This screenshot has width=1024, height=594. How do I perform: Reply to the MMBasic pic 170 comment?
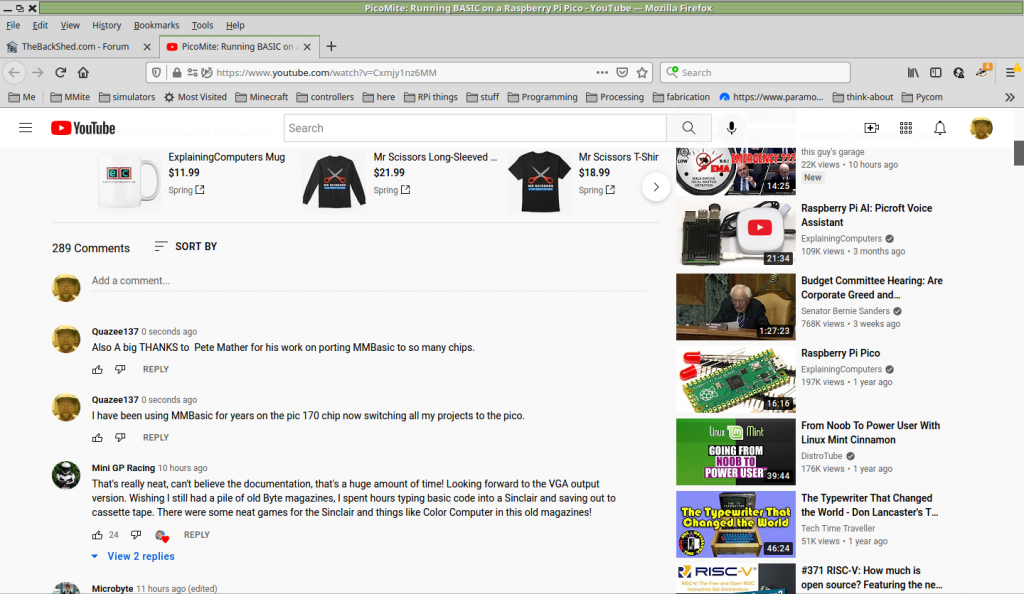[x=155, y=438]
